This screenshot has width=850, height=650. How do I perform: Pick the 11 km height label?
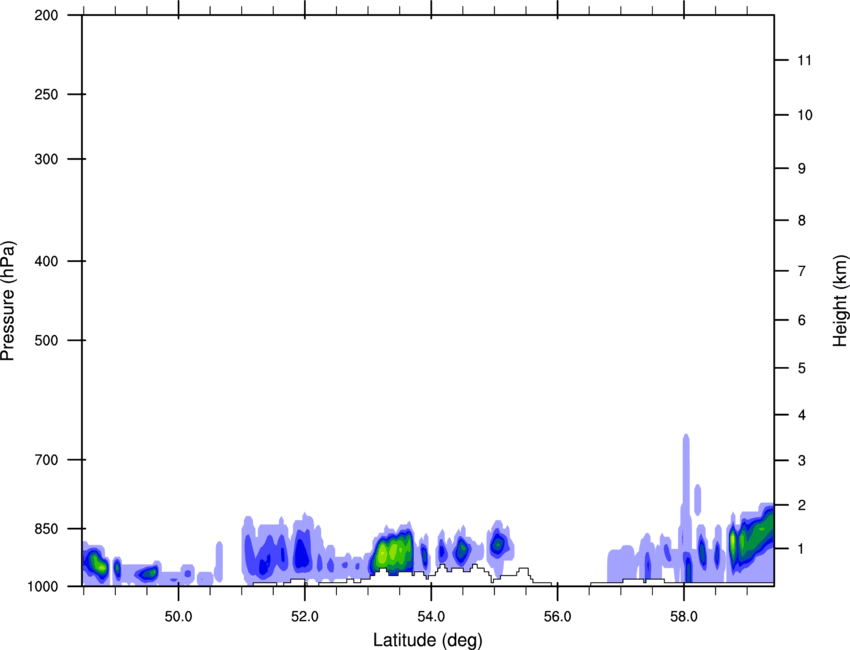coord(805,60)
